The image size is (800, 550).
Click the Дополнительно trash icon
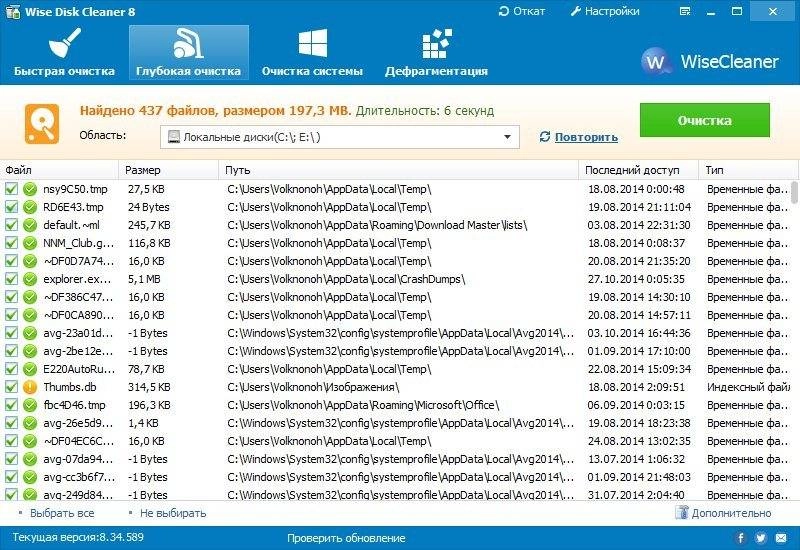tap(682, 512)
